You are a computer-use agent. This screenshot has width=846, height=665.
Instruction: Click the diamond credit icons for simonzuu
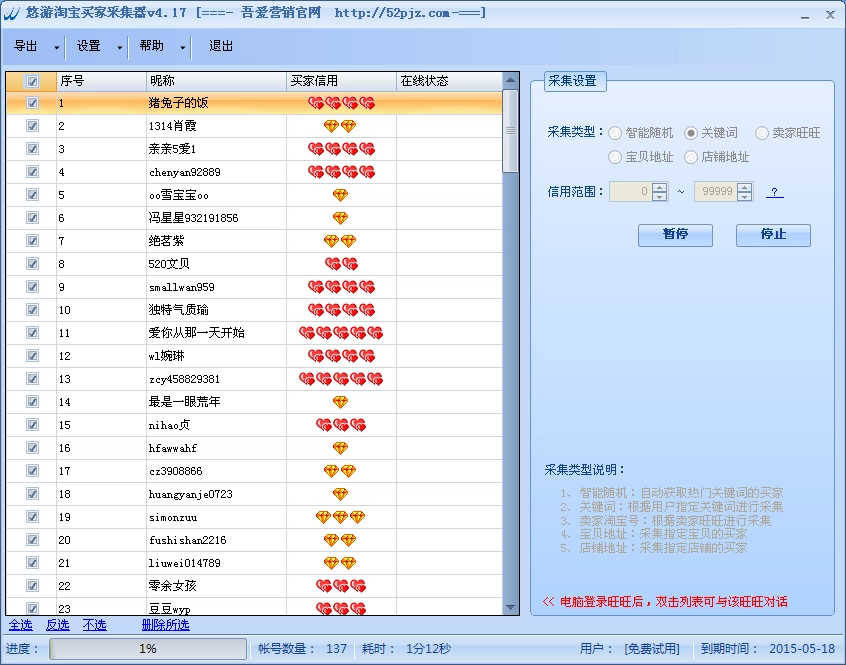341,517
